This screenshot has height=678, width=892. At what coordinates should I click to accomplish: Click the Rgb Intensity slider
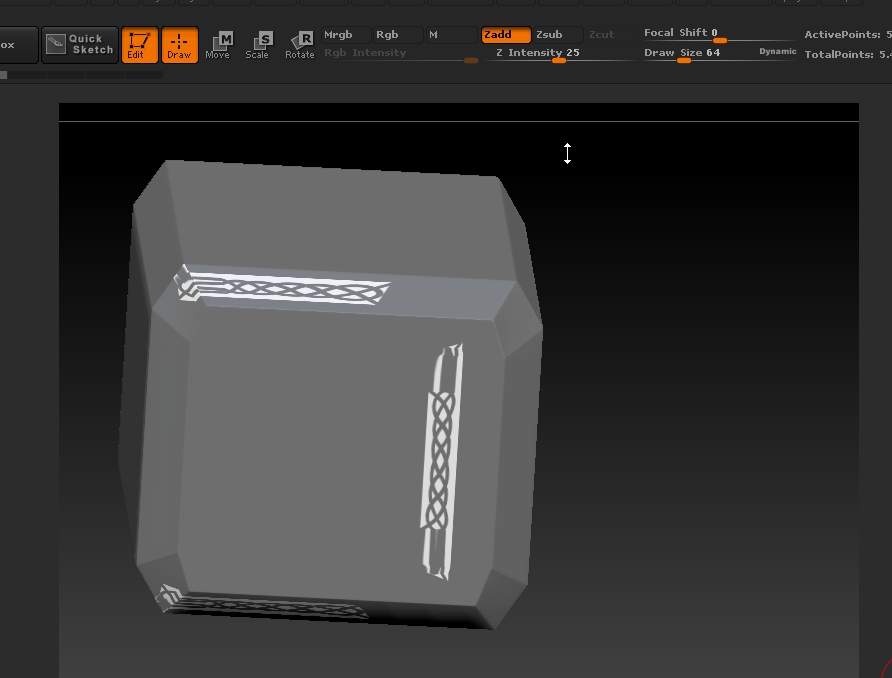[400, 54]
